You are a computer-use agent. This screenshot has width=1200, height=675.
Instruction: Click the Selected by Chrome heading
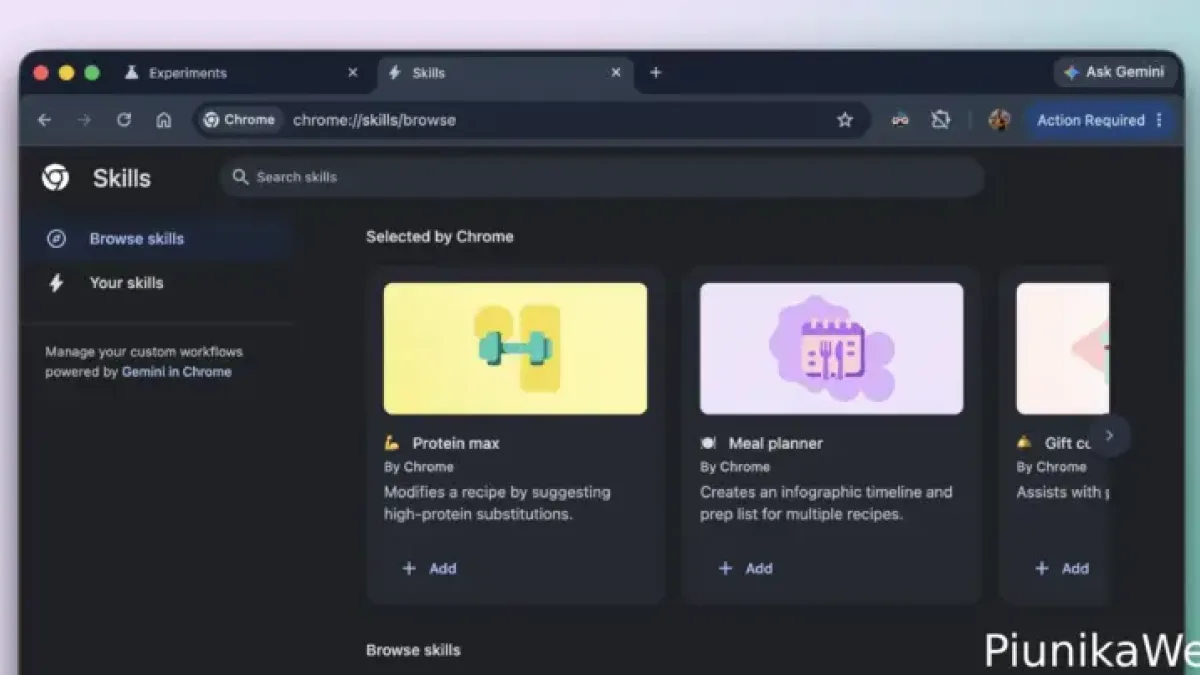(x=440, y=237)
